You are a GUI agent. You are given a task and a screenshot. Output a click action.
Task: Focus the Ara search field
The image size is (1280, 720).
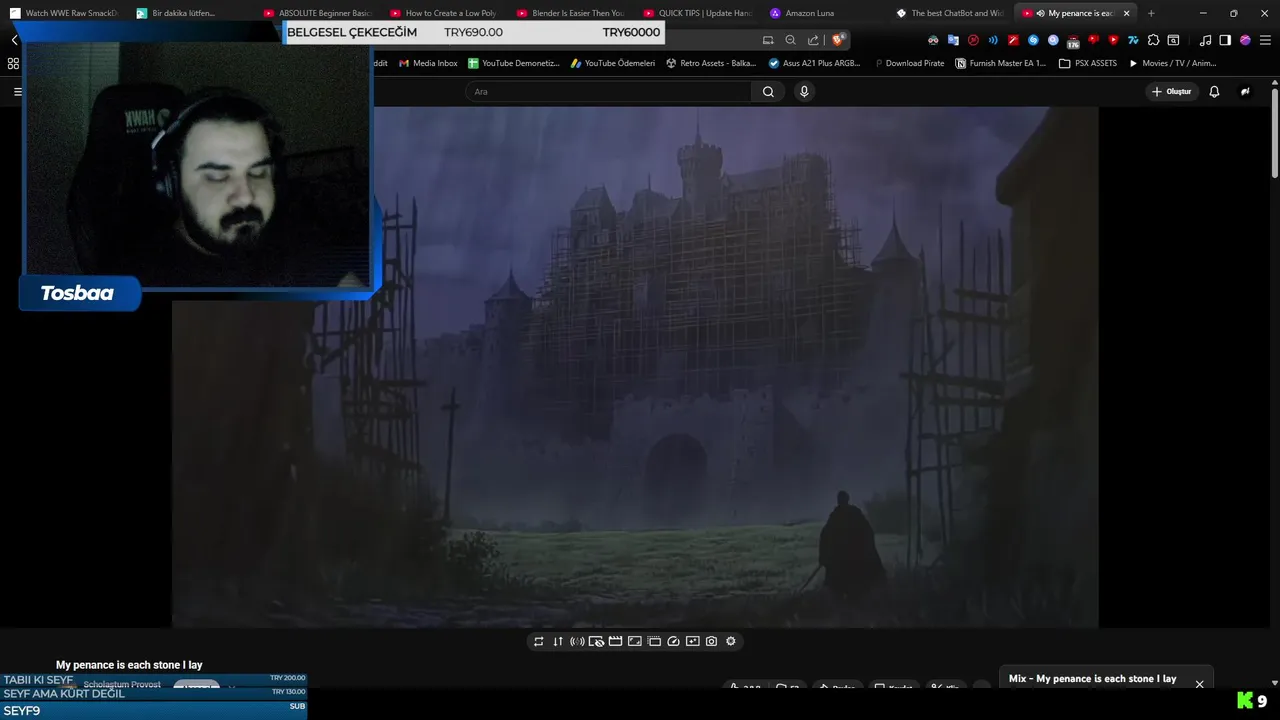(608, 92)
